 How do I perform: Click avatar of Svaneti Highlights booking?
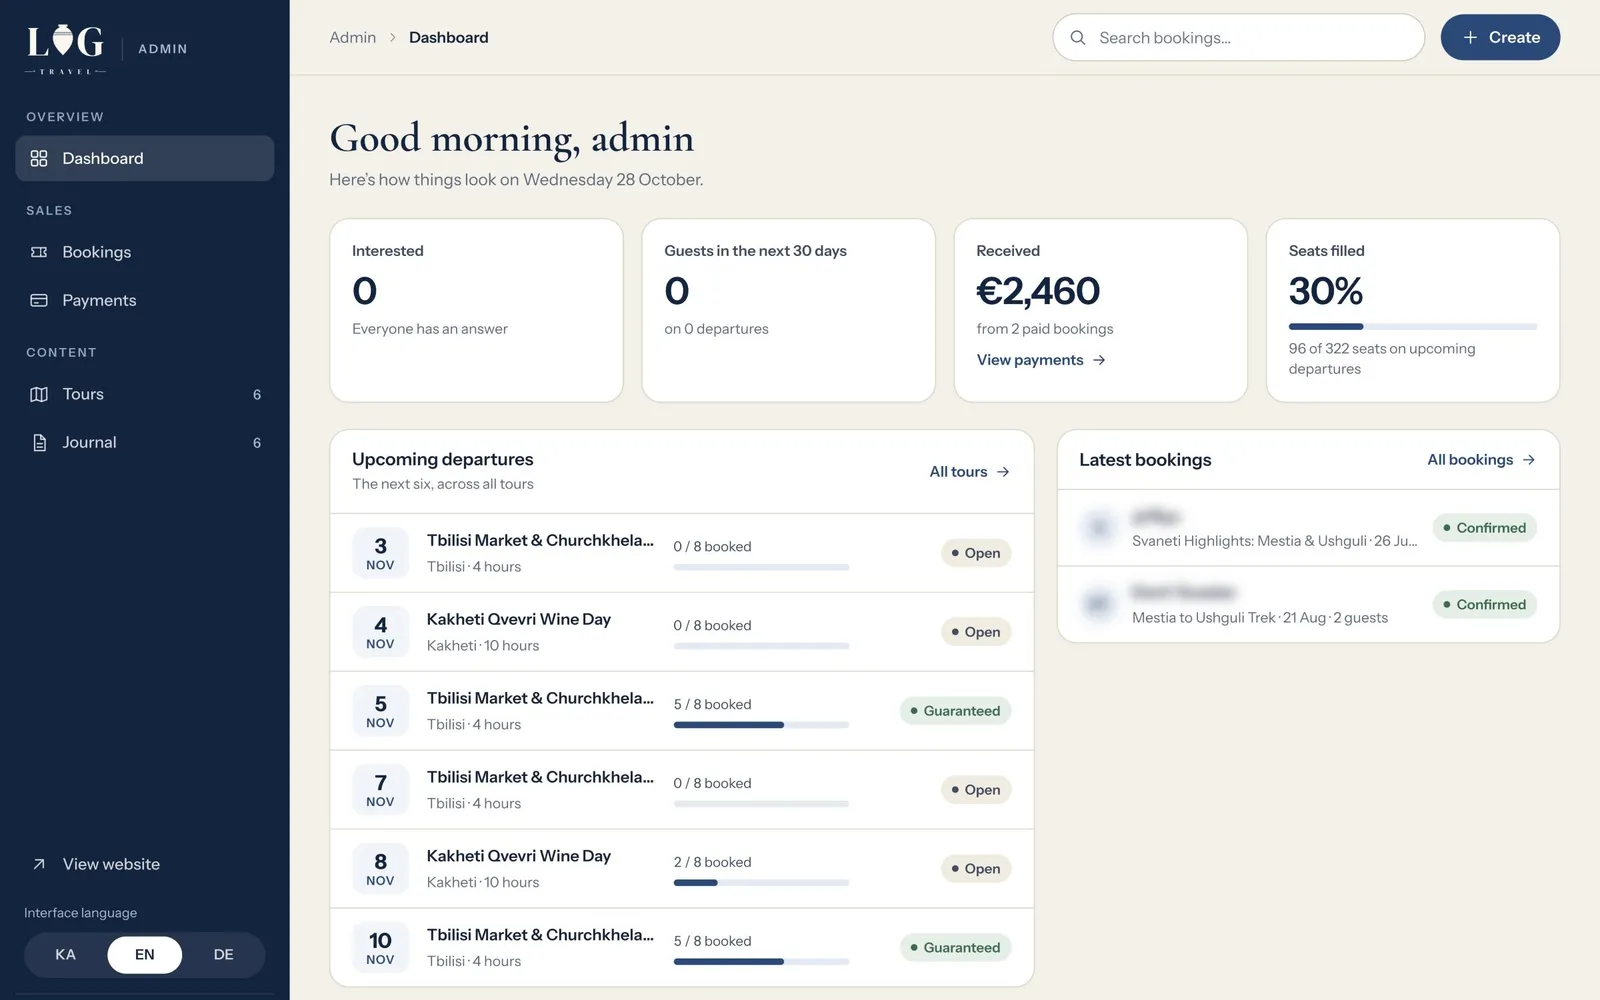pyautogui.click(x=1099, y=527)
